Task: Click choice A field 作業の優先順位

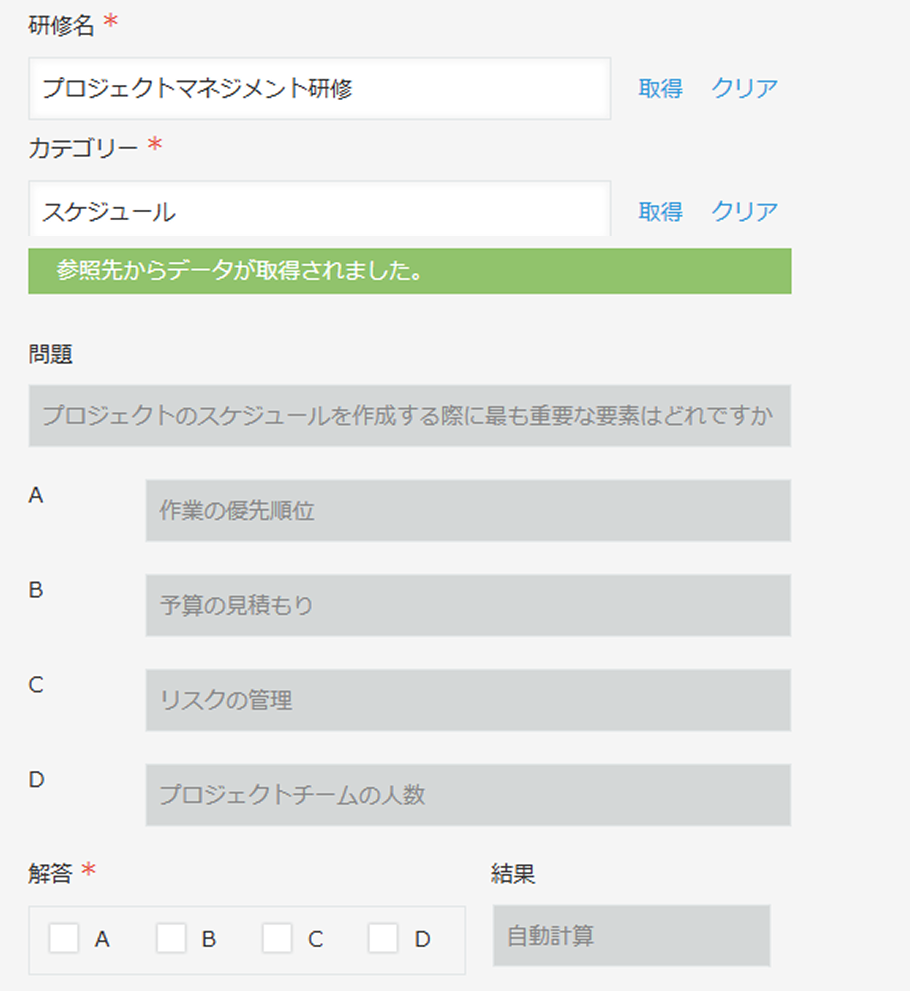Action: [x=468, y=511]
